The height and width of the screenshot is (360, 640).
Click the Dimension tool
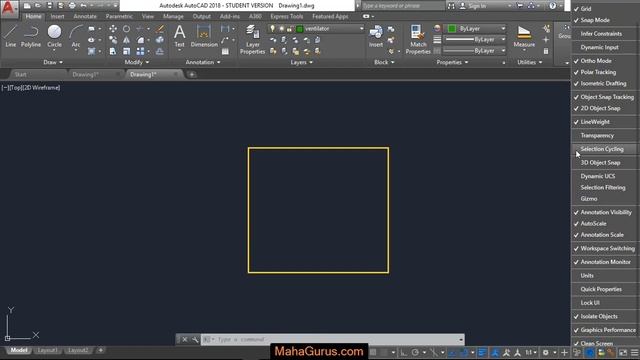[204, 36]
